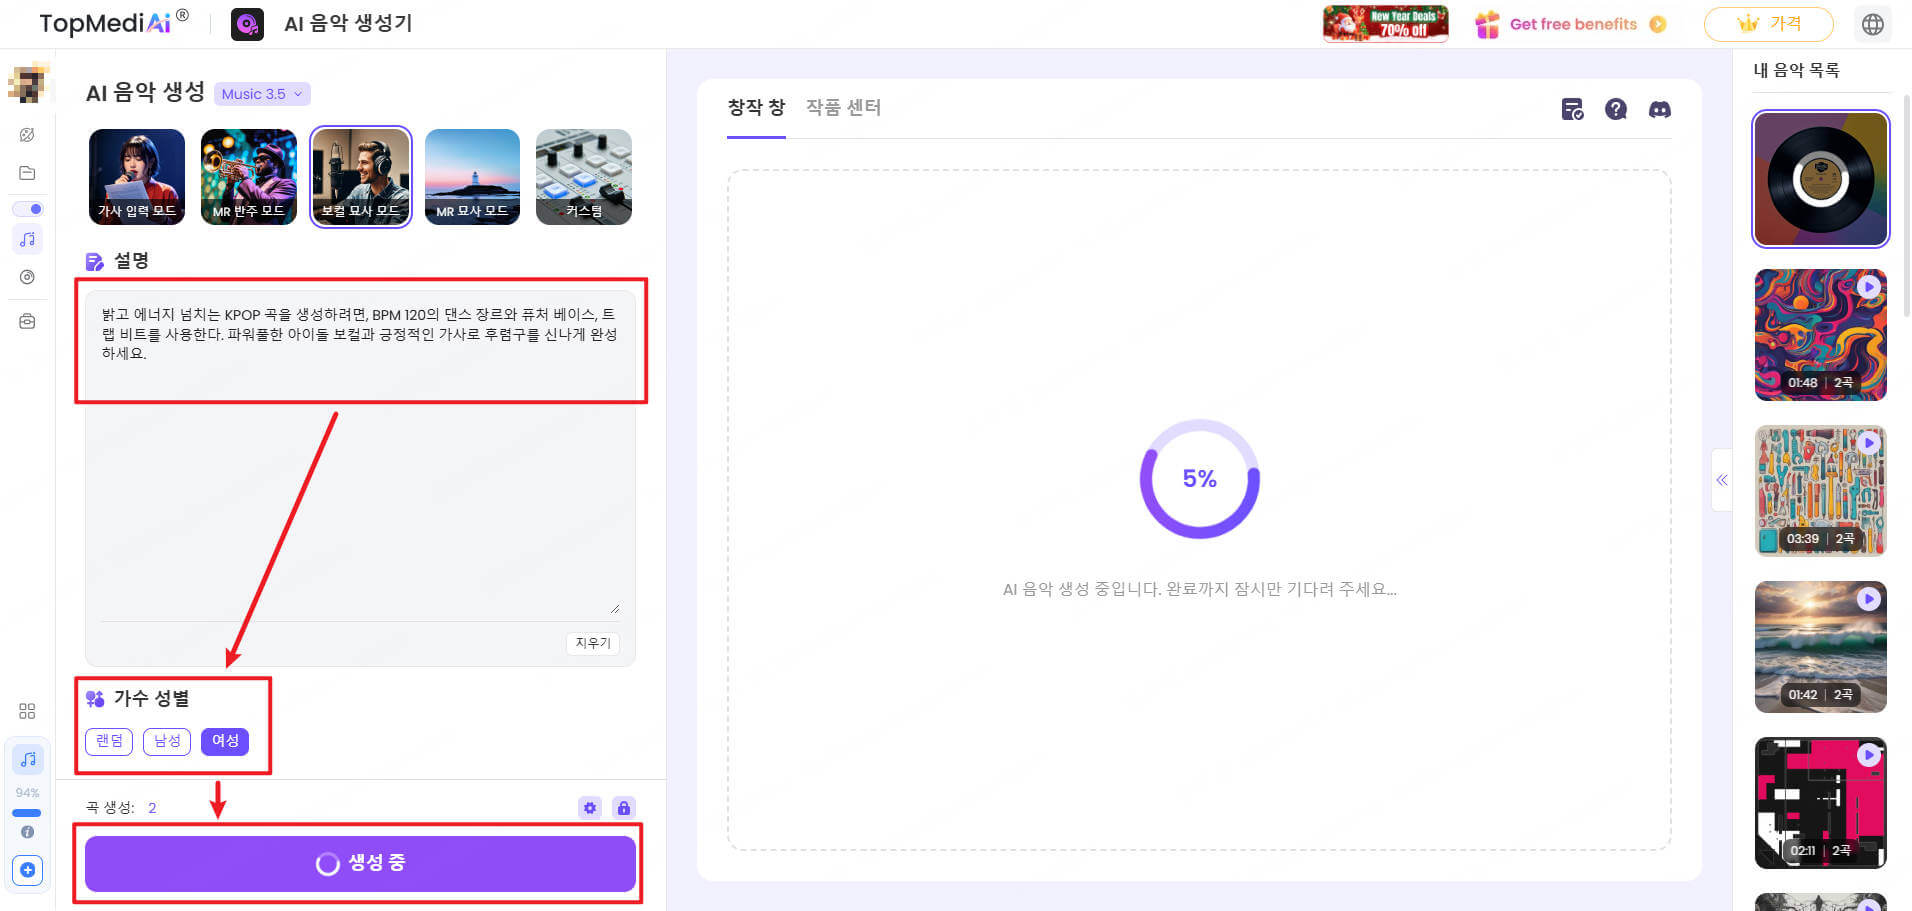Viewport: 1912px width, 911px height.
Task: Click the gift box icon in header
Action: tap(1487, 24)
